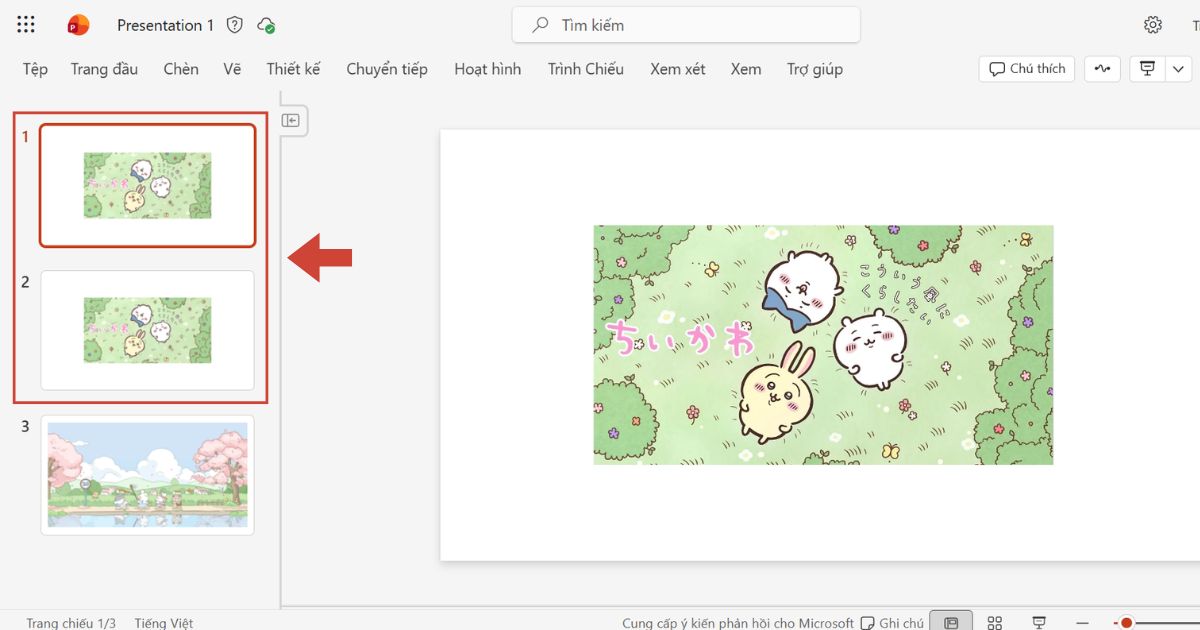
Task: Open the Chèn tab
Action: pos(181,69)
